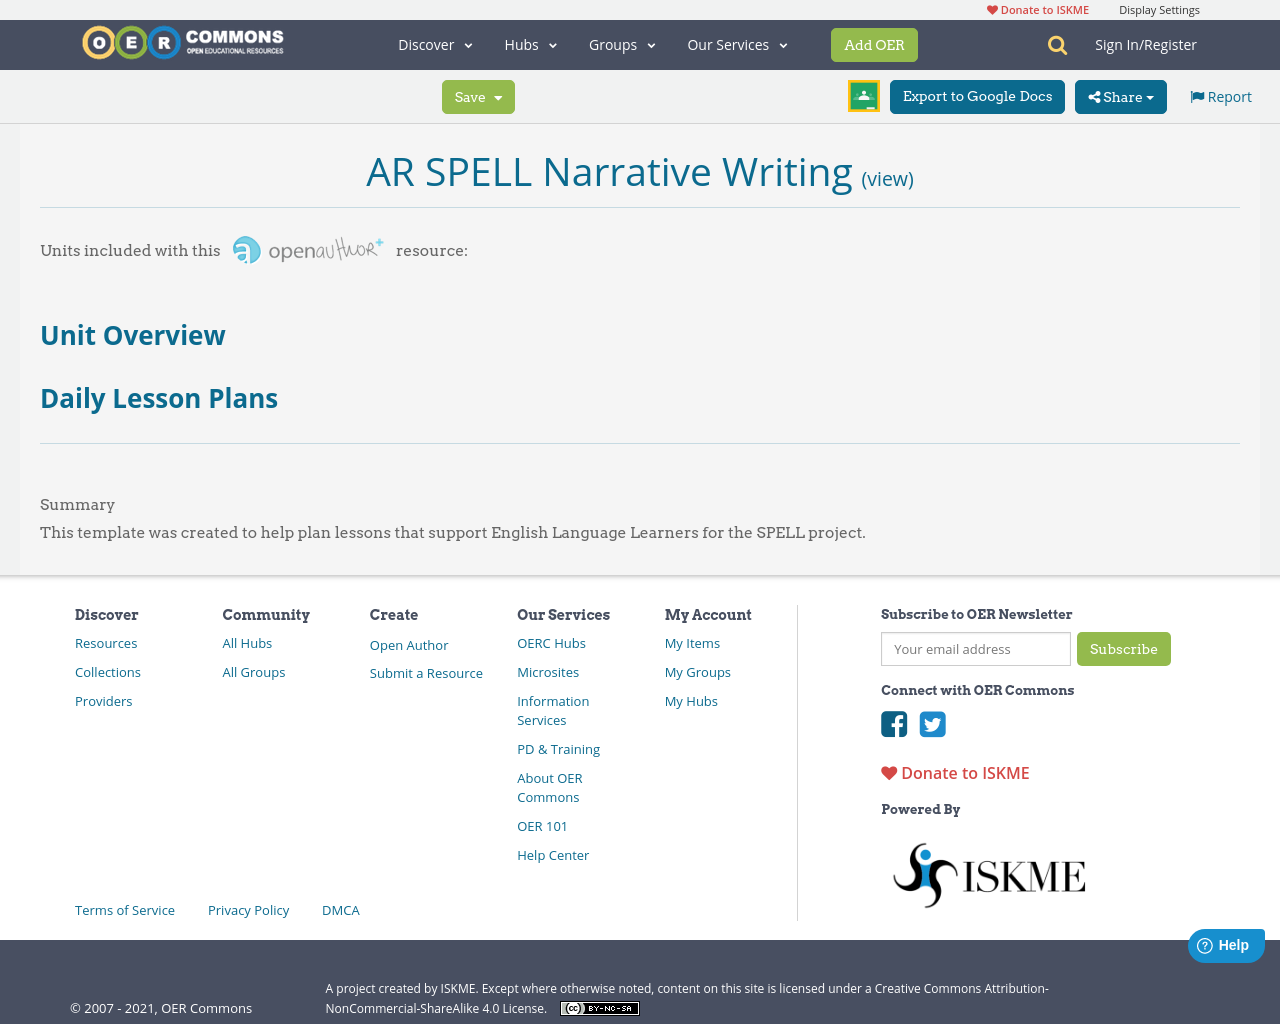
Task: Click the Sign In/Register link
Action: point(1145,44)
